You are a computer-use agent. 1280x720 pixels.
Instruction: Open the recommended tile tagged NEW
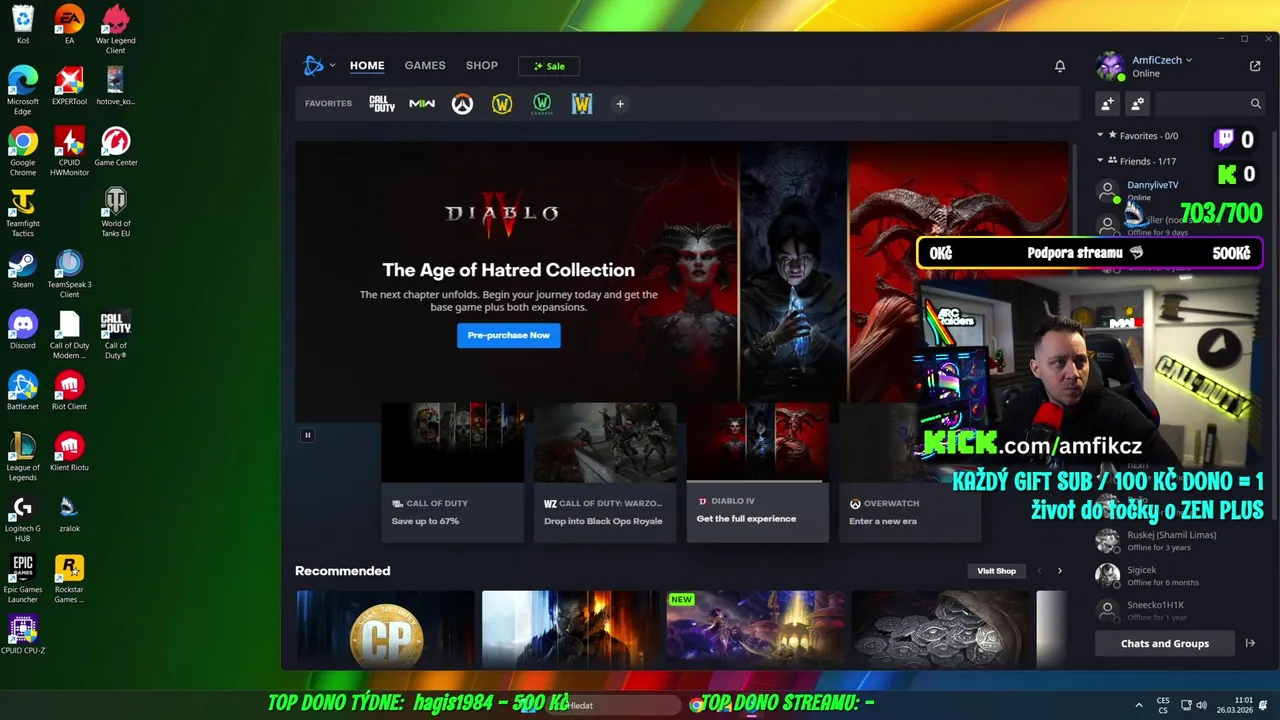pyautogui.click(x=755, y=629)
